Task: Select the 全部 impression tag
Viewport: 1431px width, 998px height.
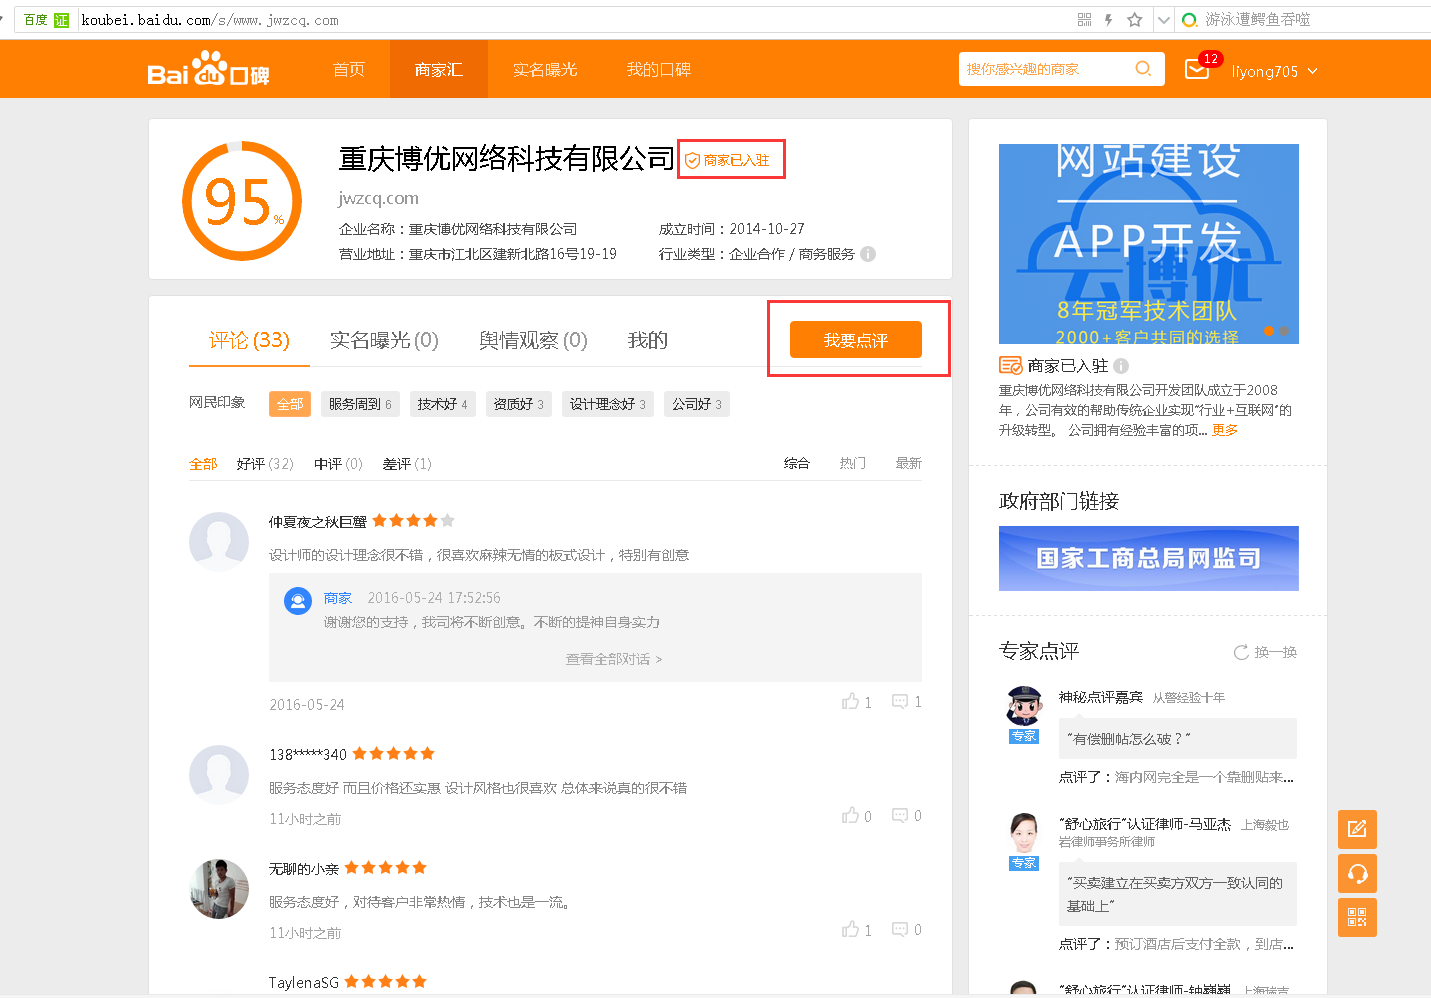Action: [x=290, y=404]
